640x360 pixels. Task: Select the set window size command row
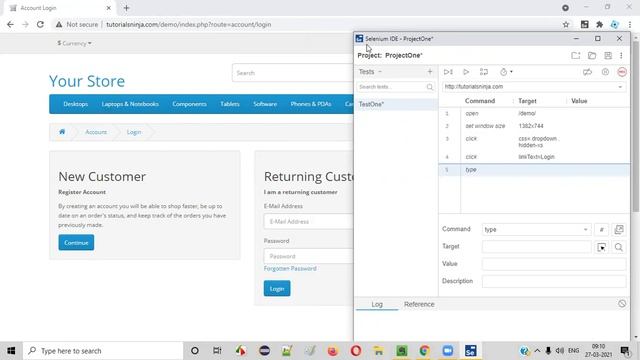534,126
